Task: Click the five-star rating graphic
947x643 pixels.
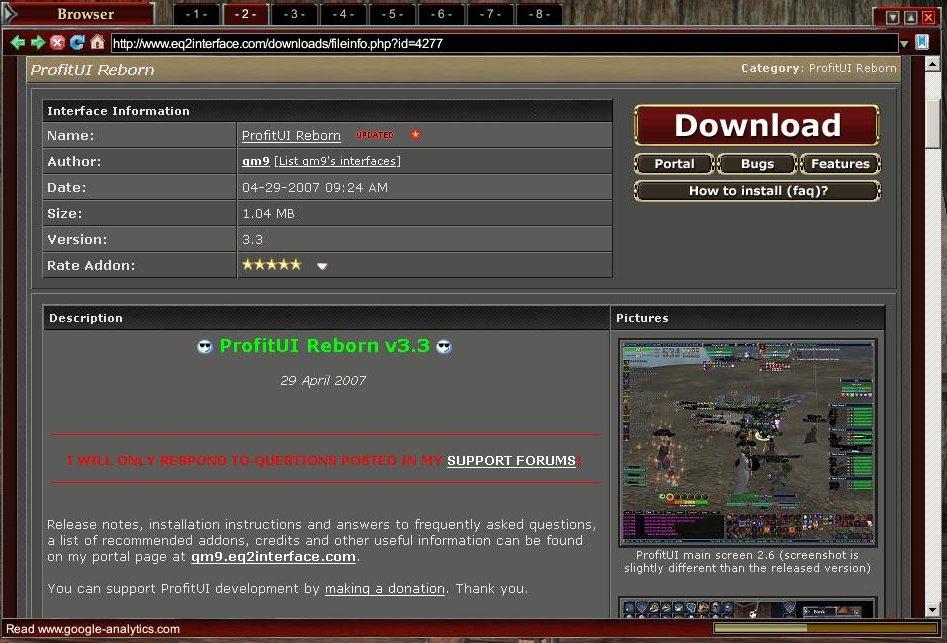Action: 271,264
